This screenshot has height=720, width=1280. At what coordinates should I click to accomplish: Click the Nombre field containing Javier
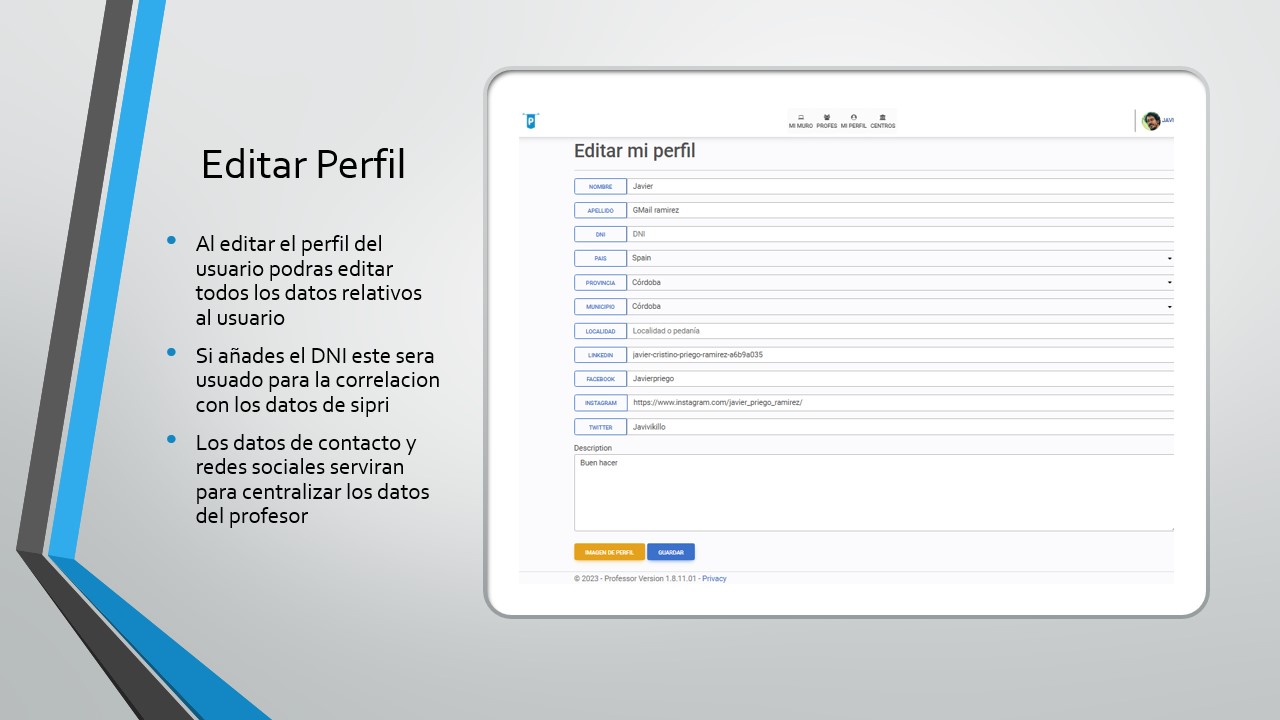click(900, 186)
